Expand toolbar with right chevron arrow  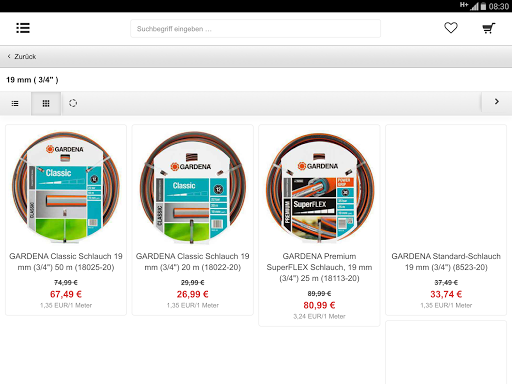(497, 102)
